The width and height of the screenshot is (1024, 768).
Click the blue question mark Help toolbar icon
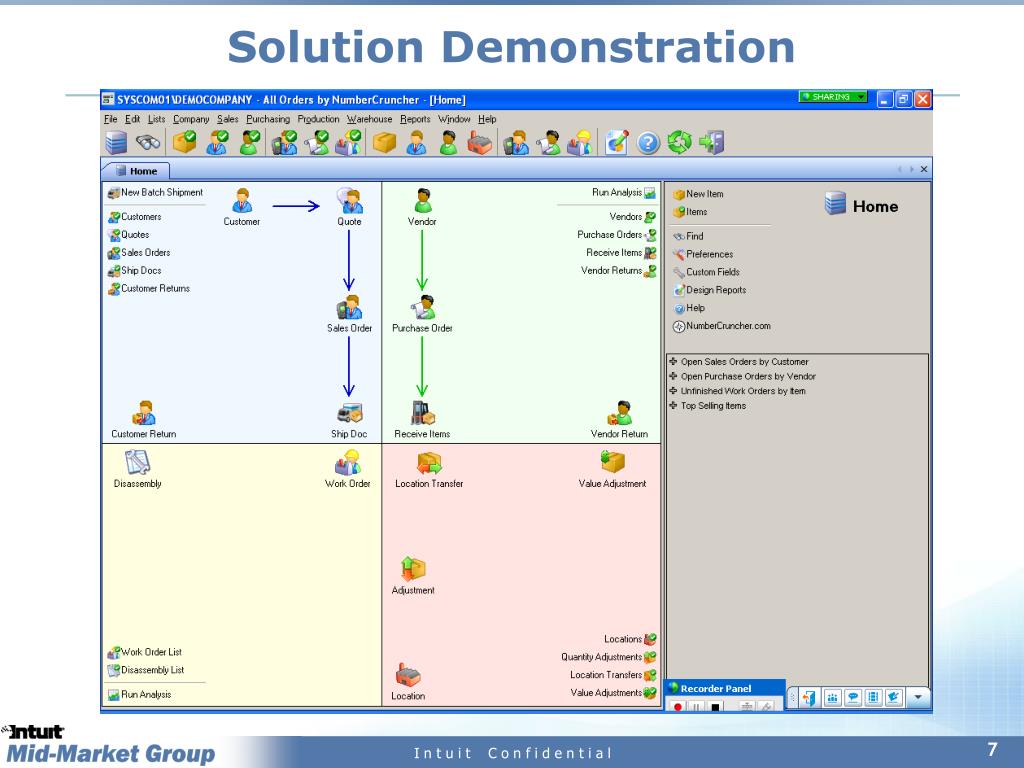tap(648, 142)
